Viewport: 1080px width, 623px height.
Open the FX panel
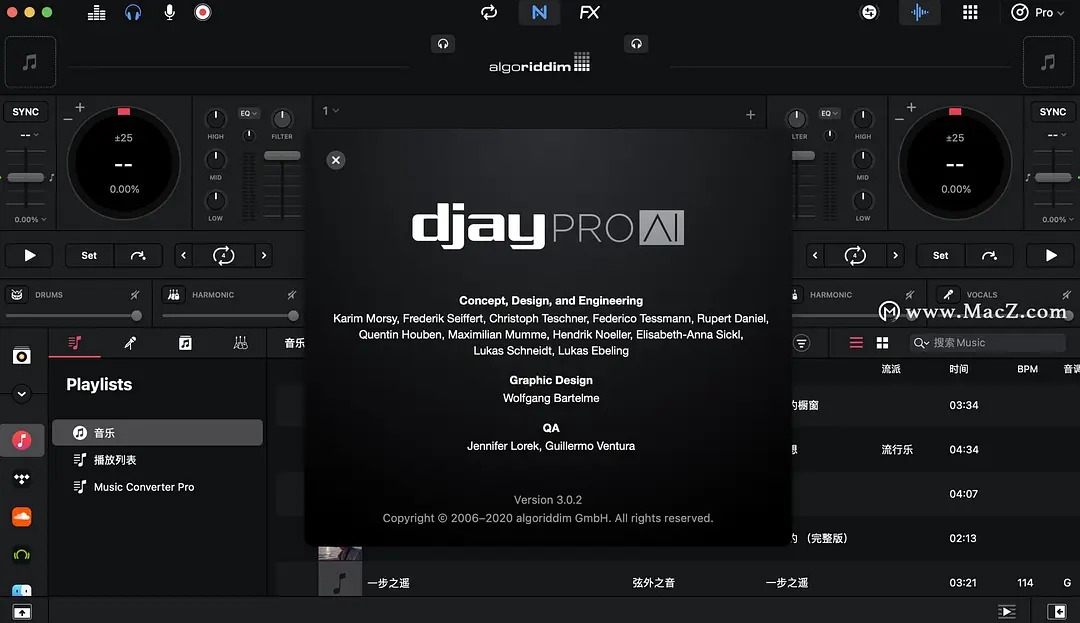(x=590, y=12)
